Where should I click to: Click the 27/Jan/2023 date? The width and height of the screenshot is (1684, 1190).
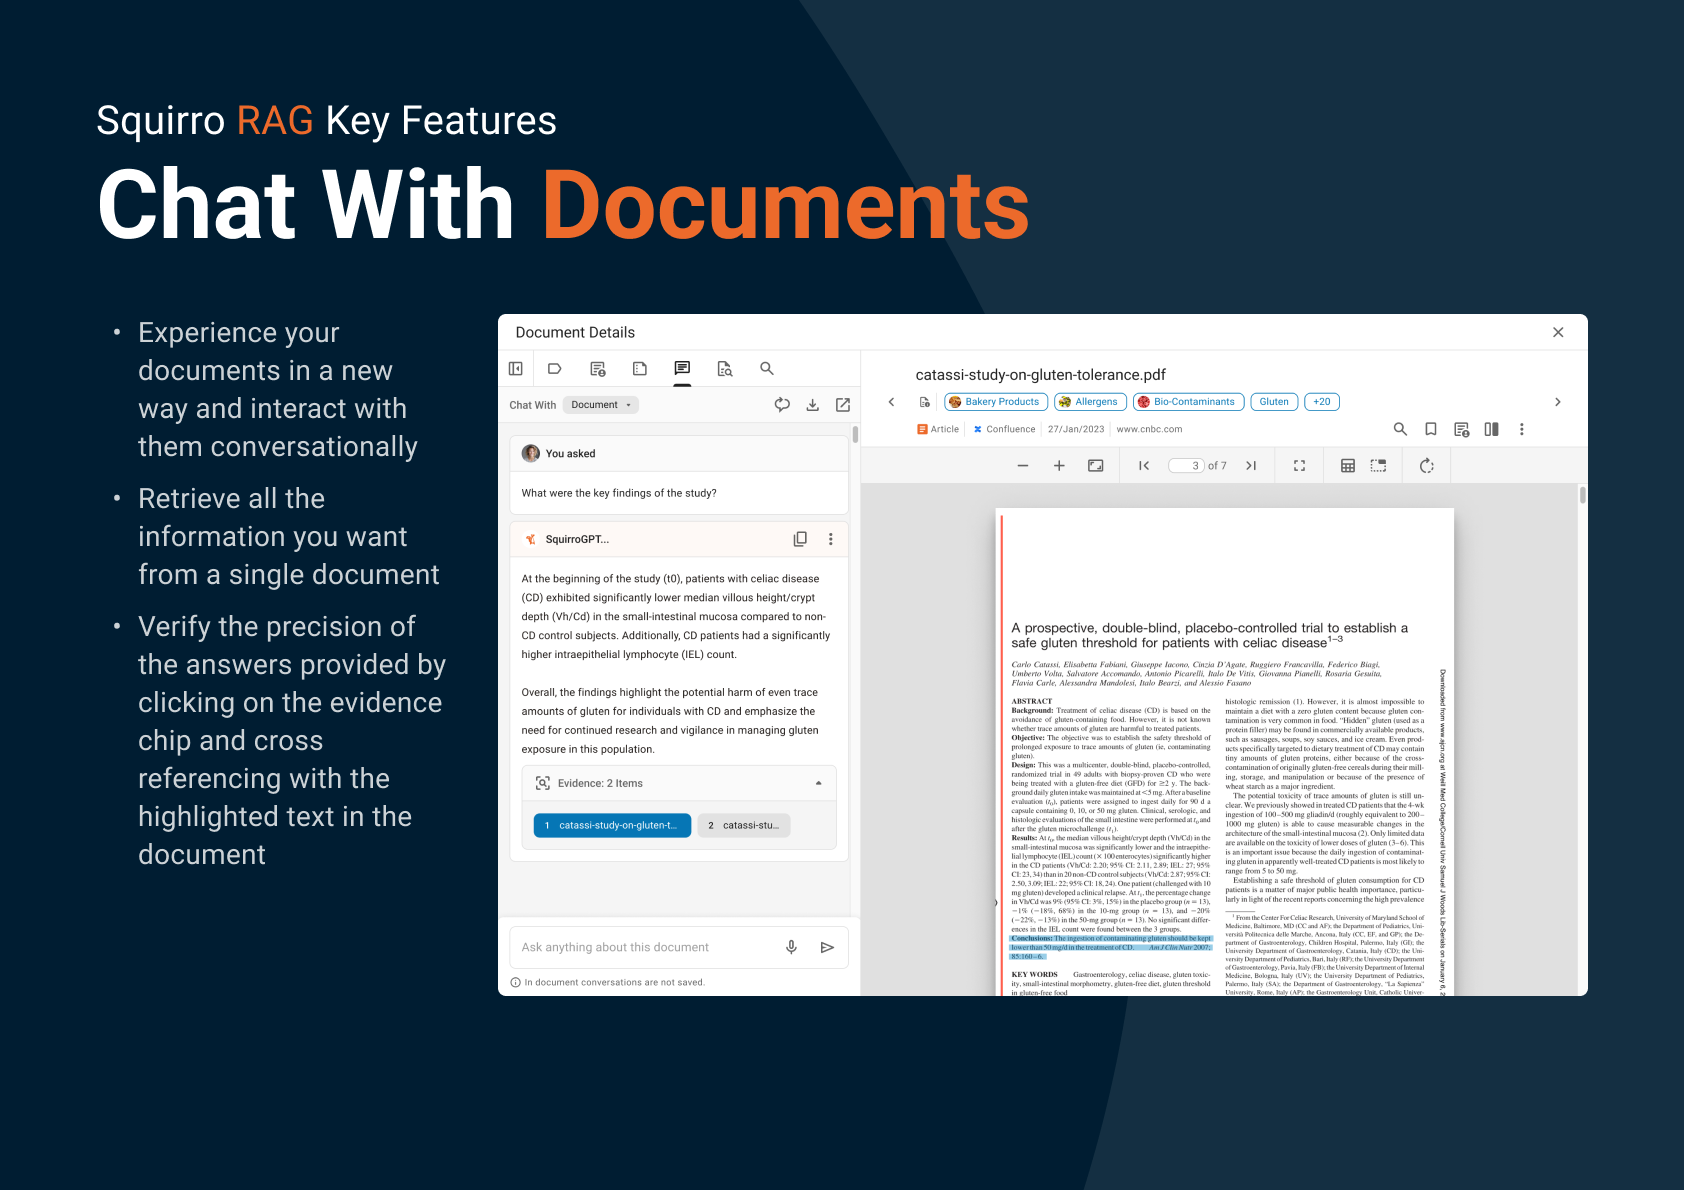coord(1076,429)
